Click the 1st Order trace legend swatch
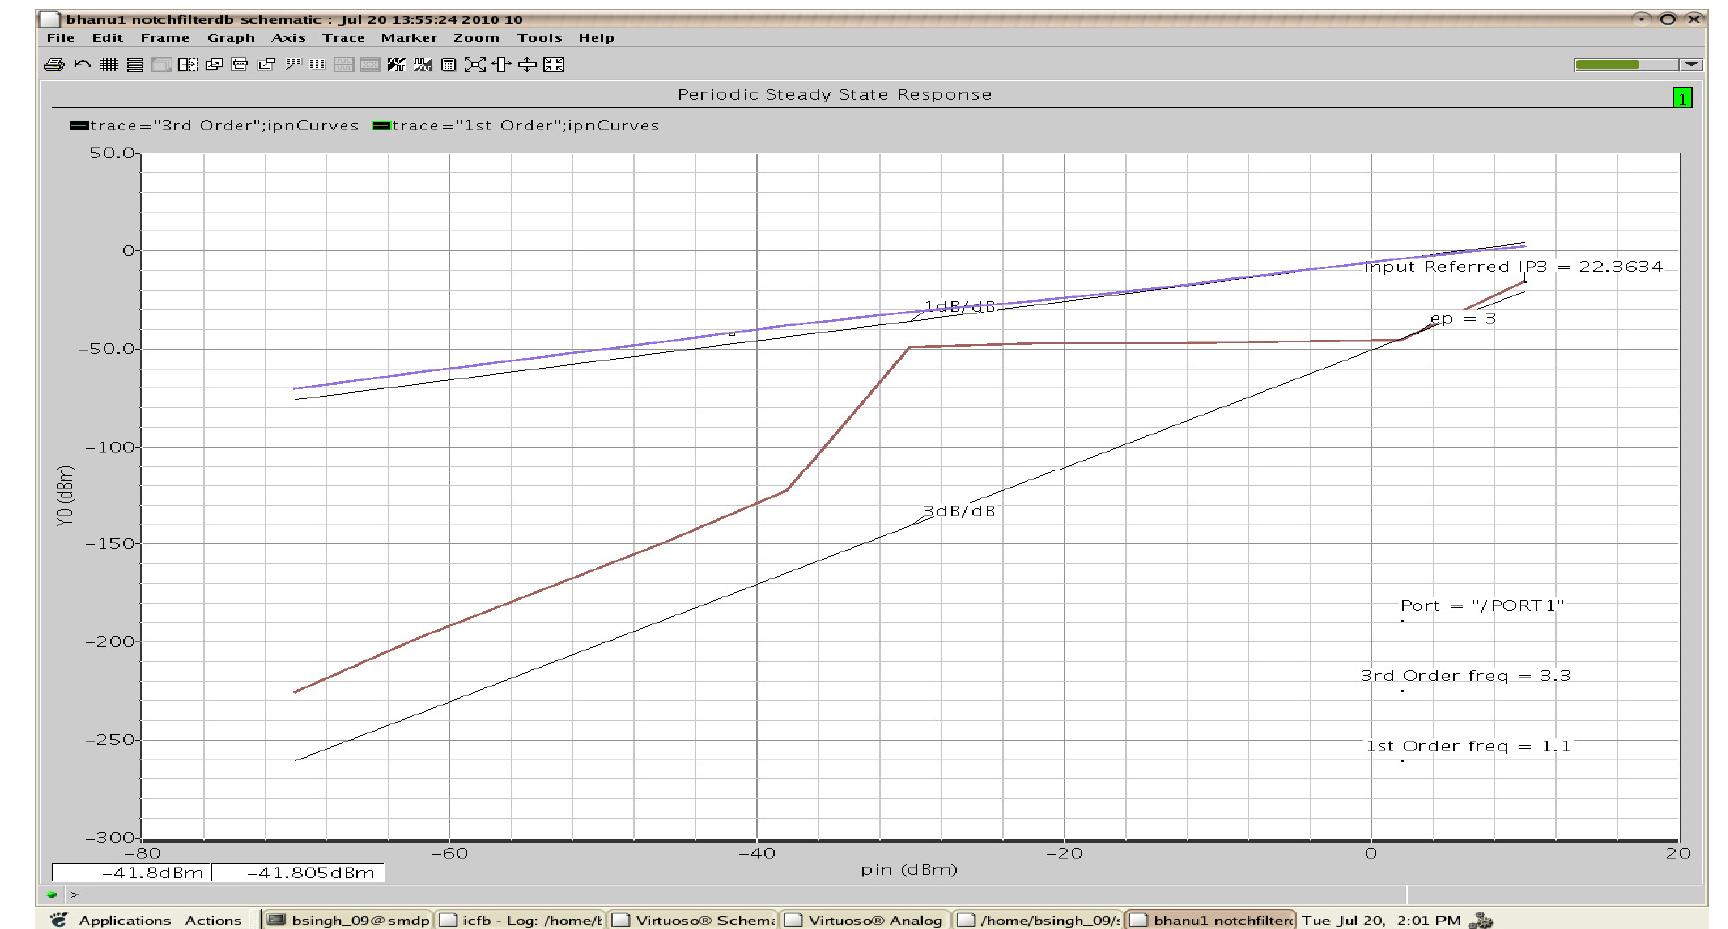Viewport: 1728px width, 929px height. click(381, 126)
